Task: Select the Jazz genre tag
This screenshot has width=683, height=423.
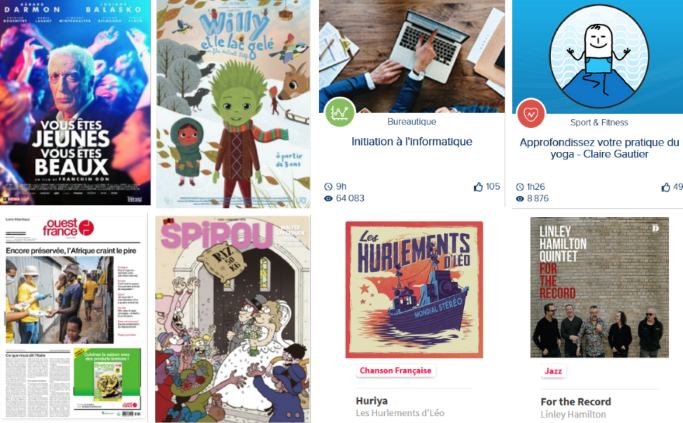Action: pos(553,371)
